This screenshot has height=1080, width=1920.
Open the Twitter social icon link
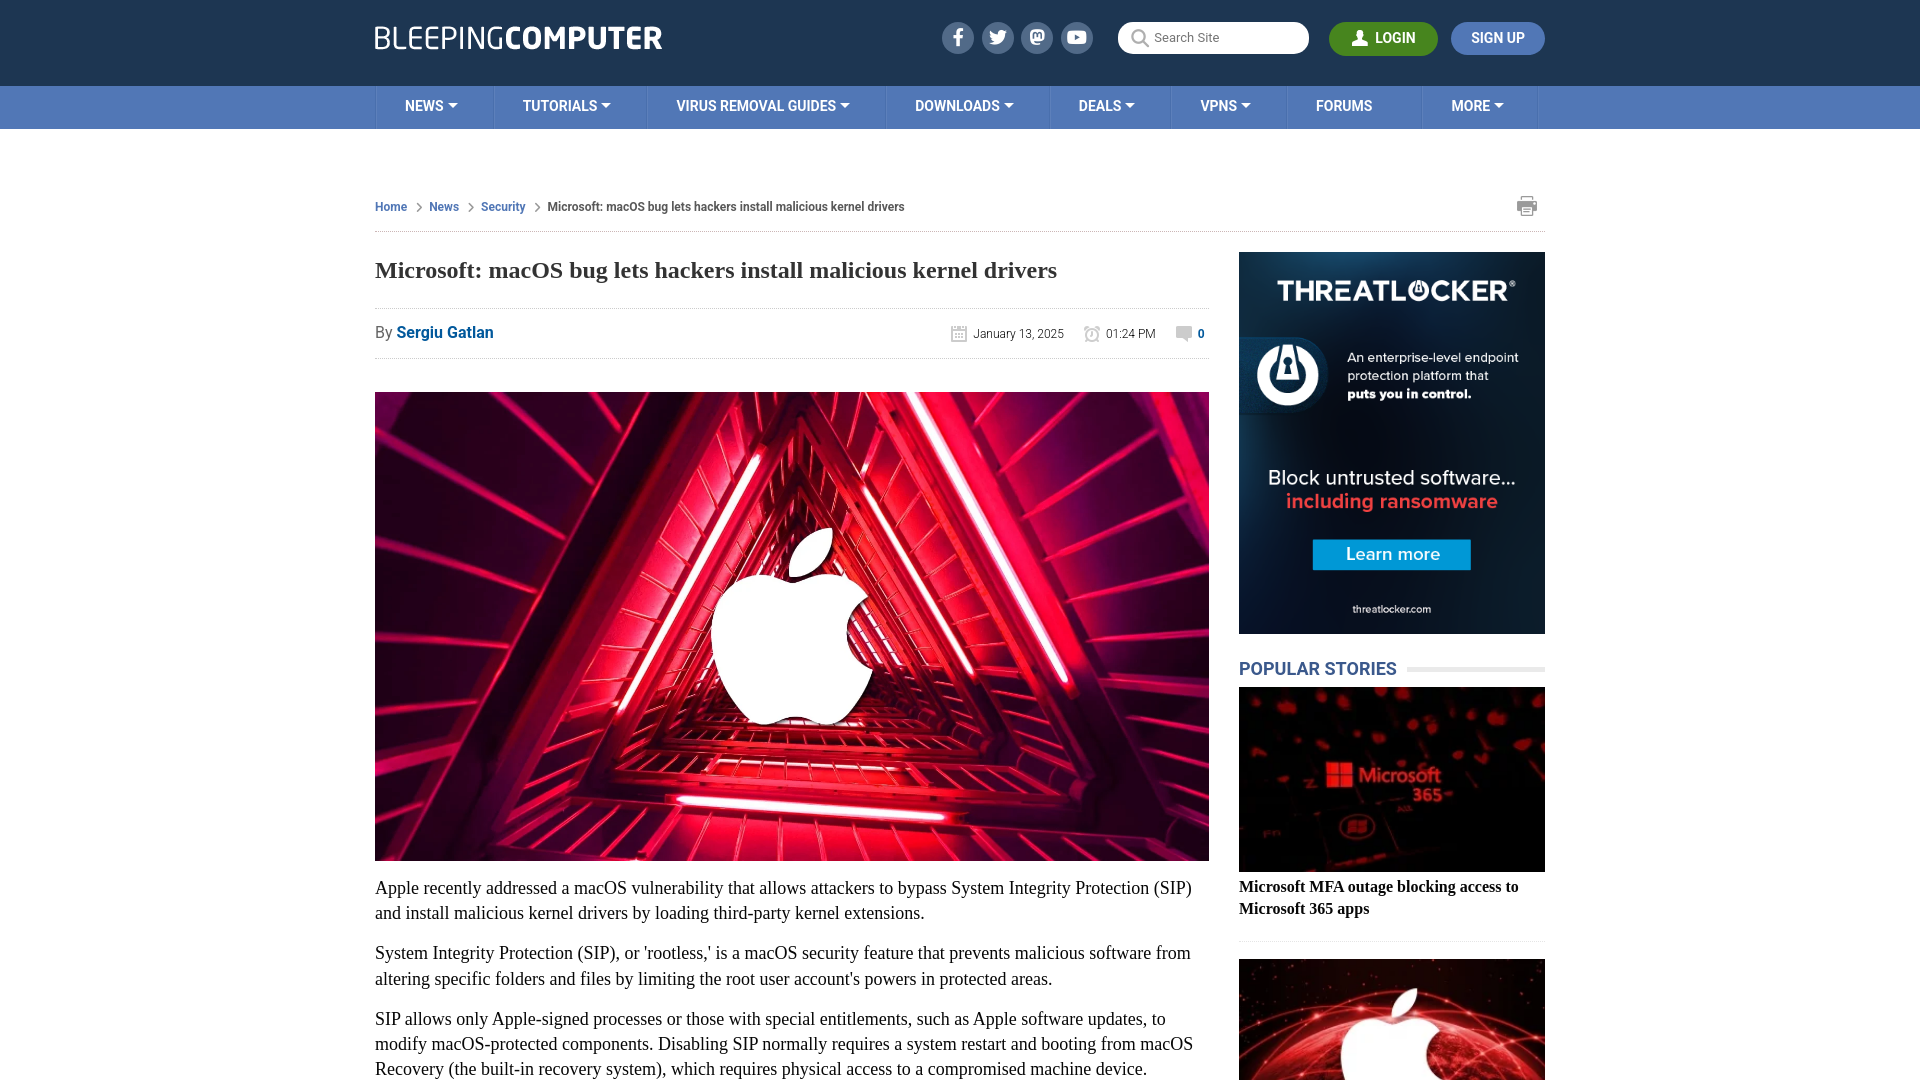coord(997,37)
